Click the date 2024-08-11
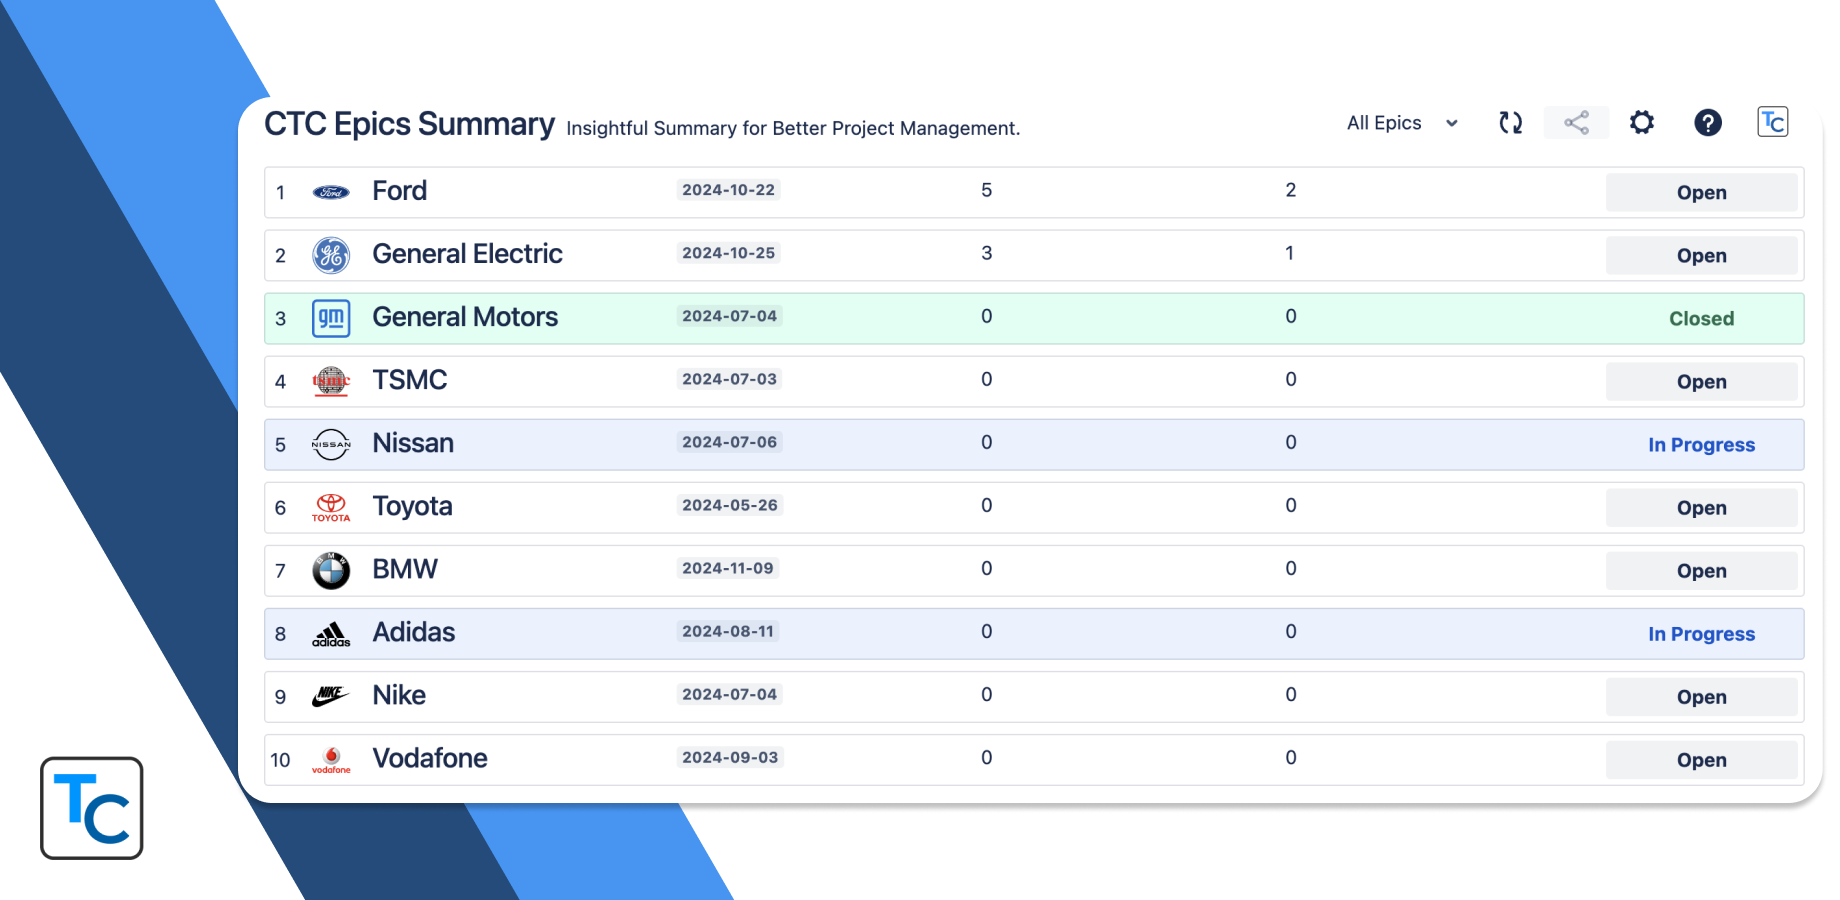This screenshot has width=1840, height=900. [x=728, y=631]
